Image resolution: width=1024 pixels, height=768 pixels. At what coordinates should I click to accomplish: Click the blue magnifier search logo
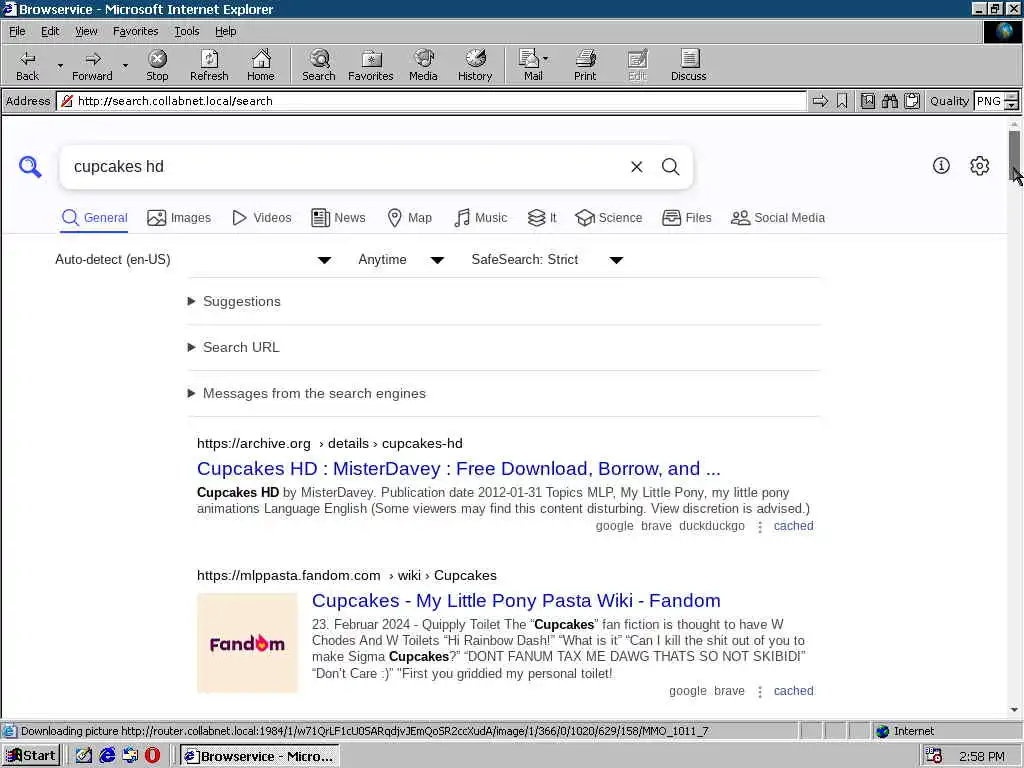(x=30, y=167)
